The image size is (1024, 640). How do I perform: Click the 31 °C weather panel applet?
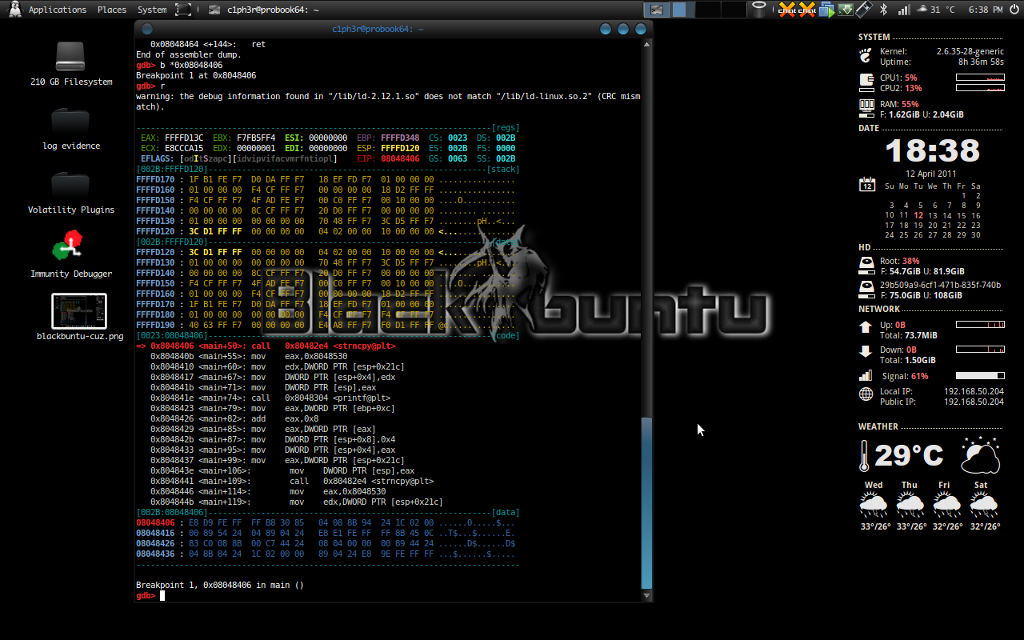click(936, 10)
